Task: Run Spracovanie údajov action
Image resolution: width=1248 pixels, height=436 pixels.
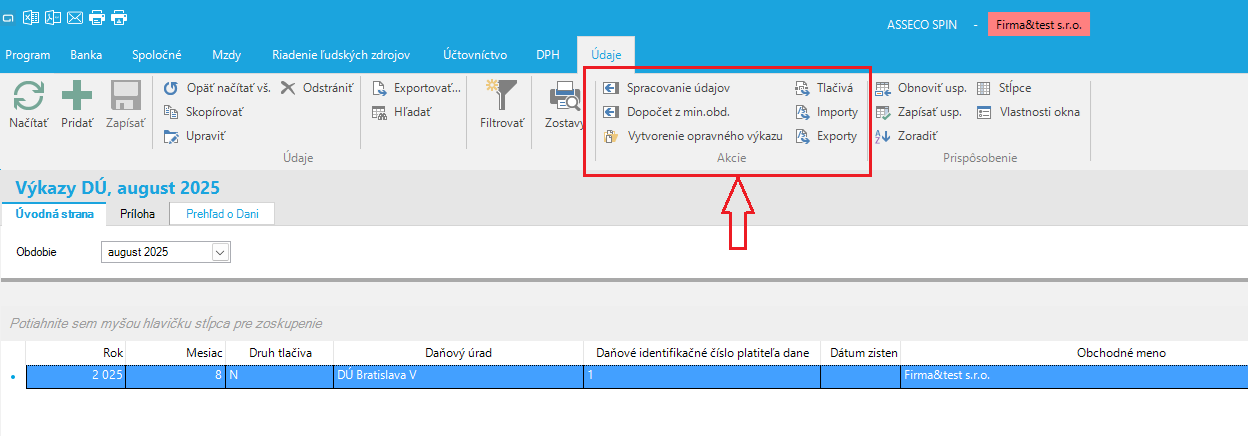Action: point(677,88)
